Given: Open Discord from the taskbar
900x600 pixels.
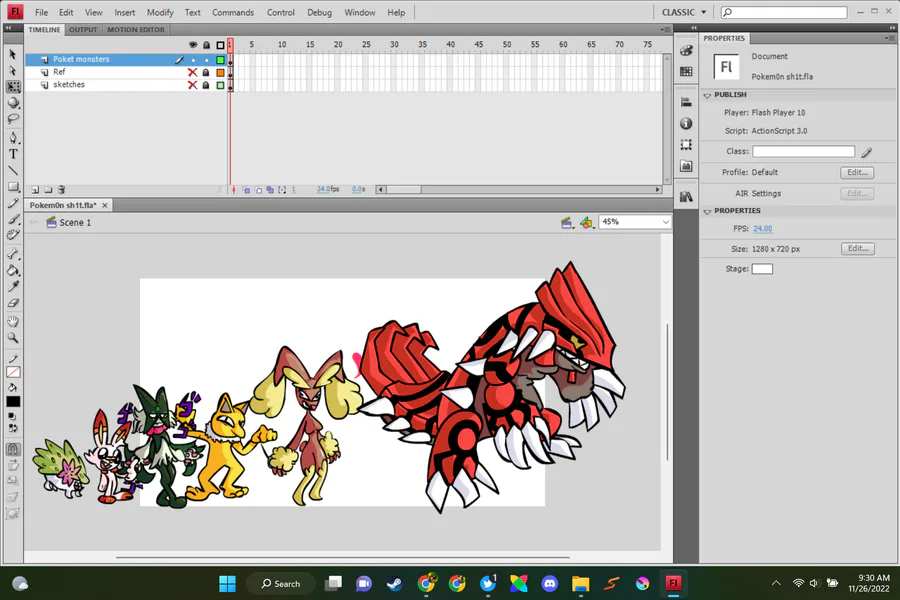Looking at the screenshot, I should coord(549,584).
